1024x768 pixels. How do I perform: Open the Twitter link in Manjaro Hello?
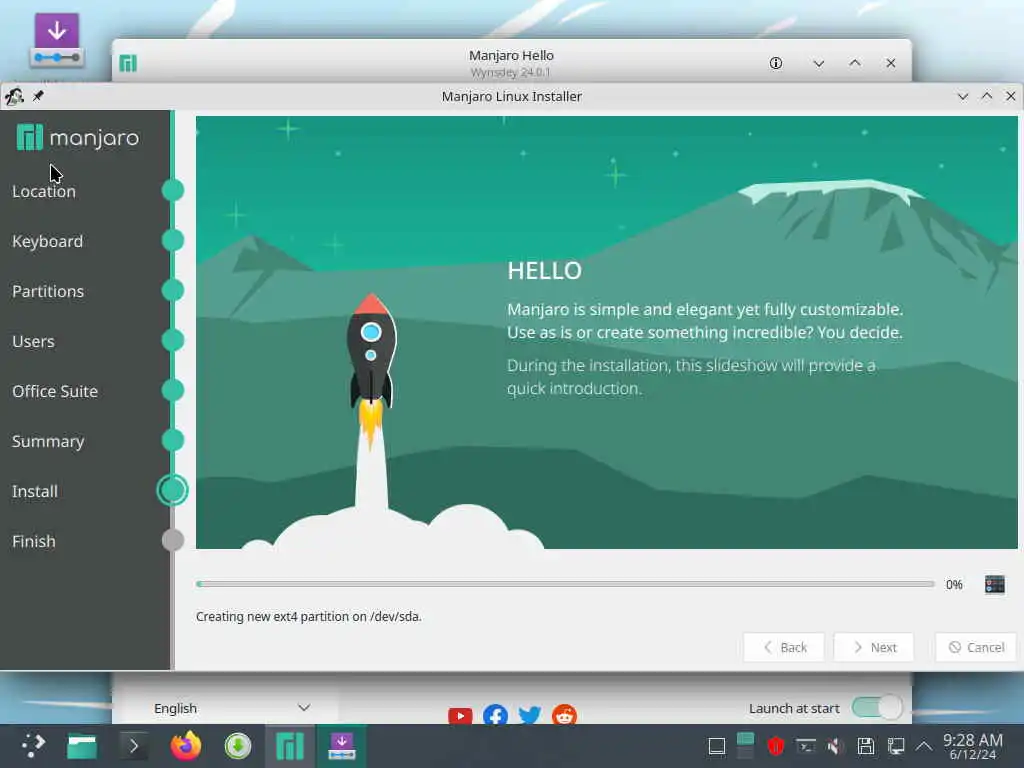[530, 715]
